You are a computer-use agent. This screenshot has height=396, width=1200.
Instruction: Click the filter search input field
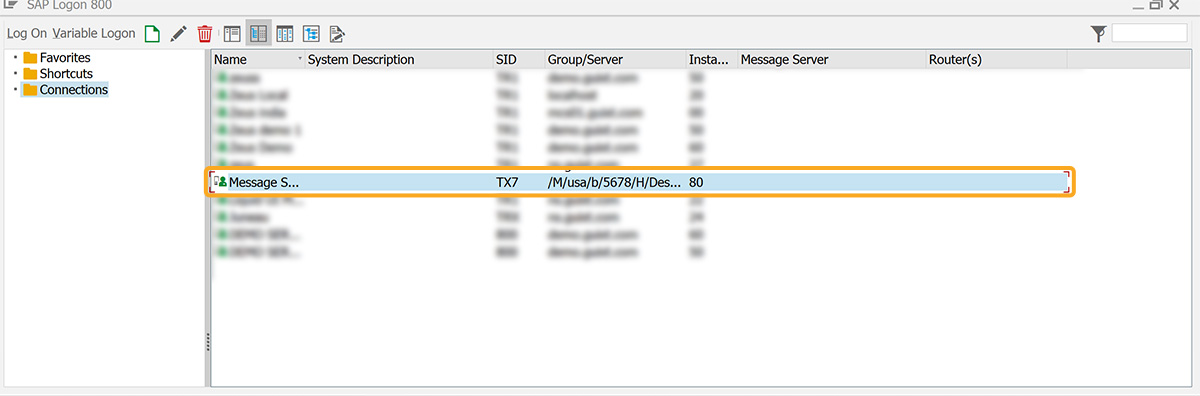[x=1149, y=34]
